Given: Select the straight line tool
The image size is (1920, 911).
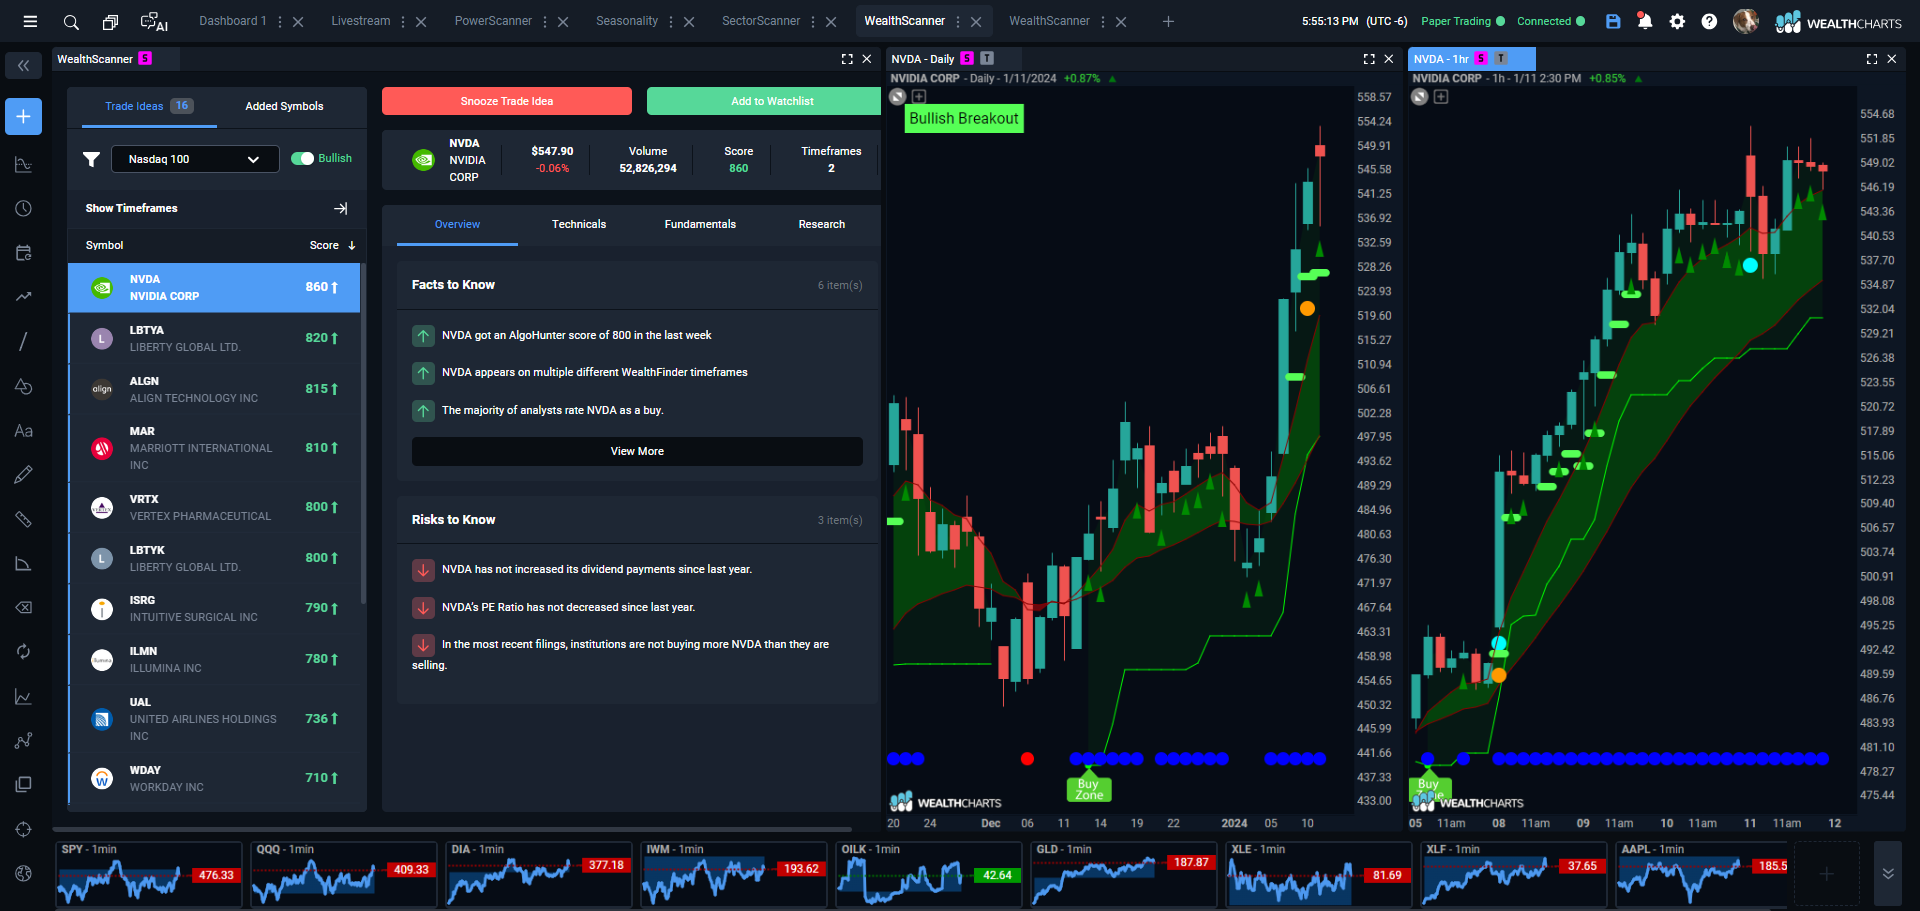Looking at the screenshot, I should 23,341.
